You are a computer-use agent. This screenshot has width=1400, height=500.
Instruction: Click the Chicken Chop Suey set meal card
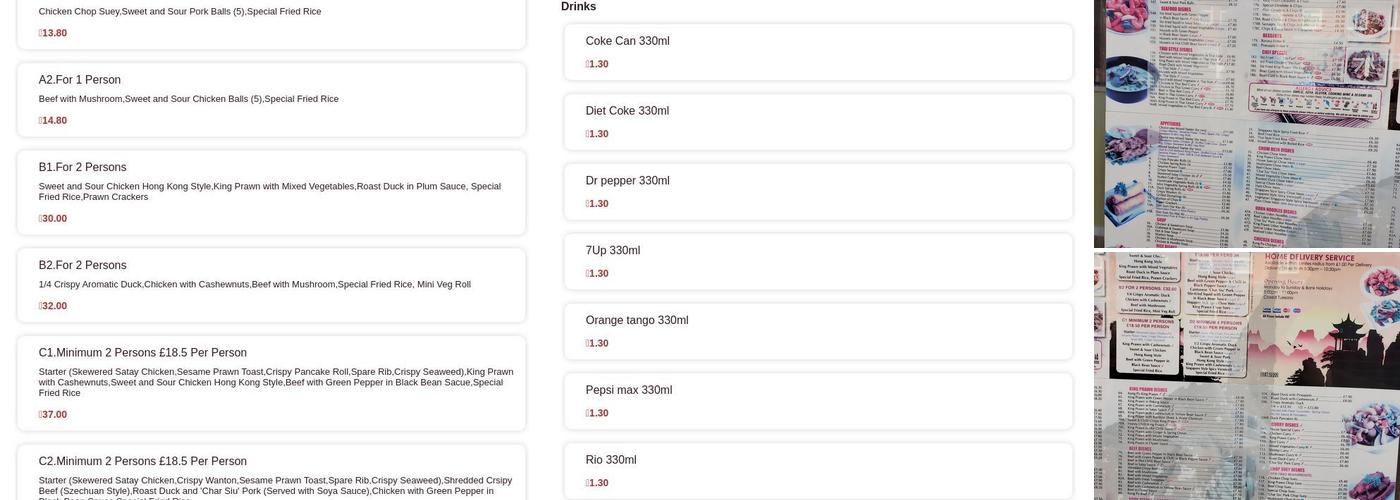271,22
